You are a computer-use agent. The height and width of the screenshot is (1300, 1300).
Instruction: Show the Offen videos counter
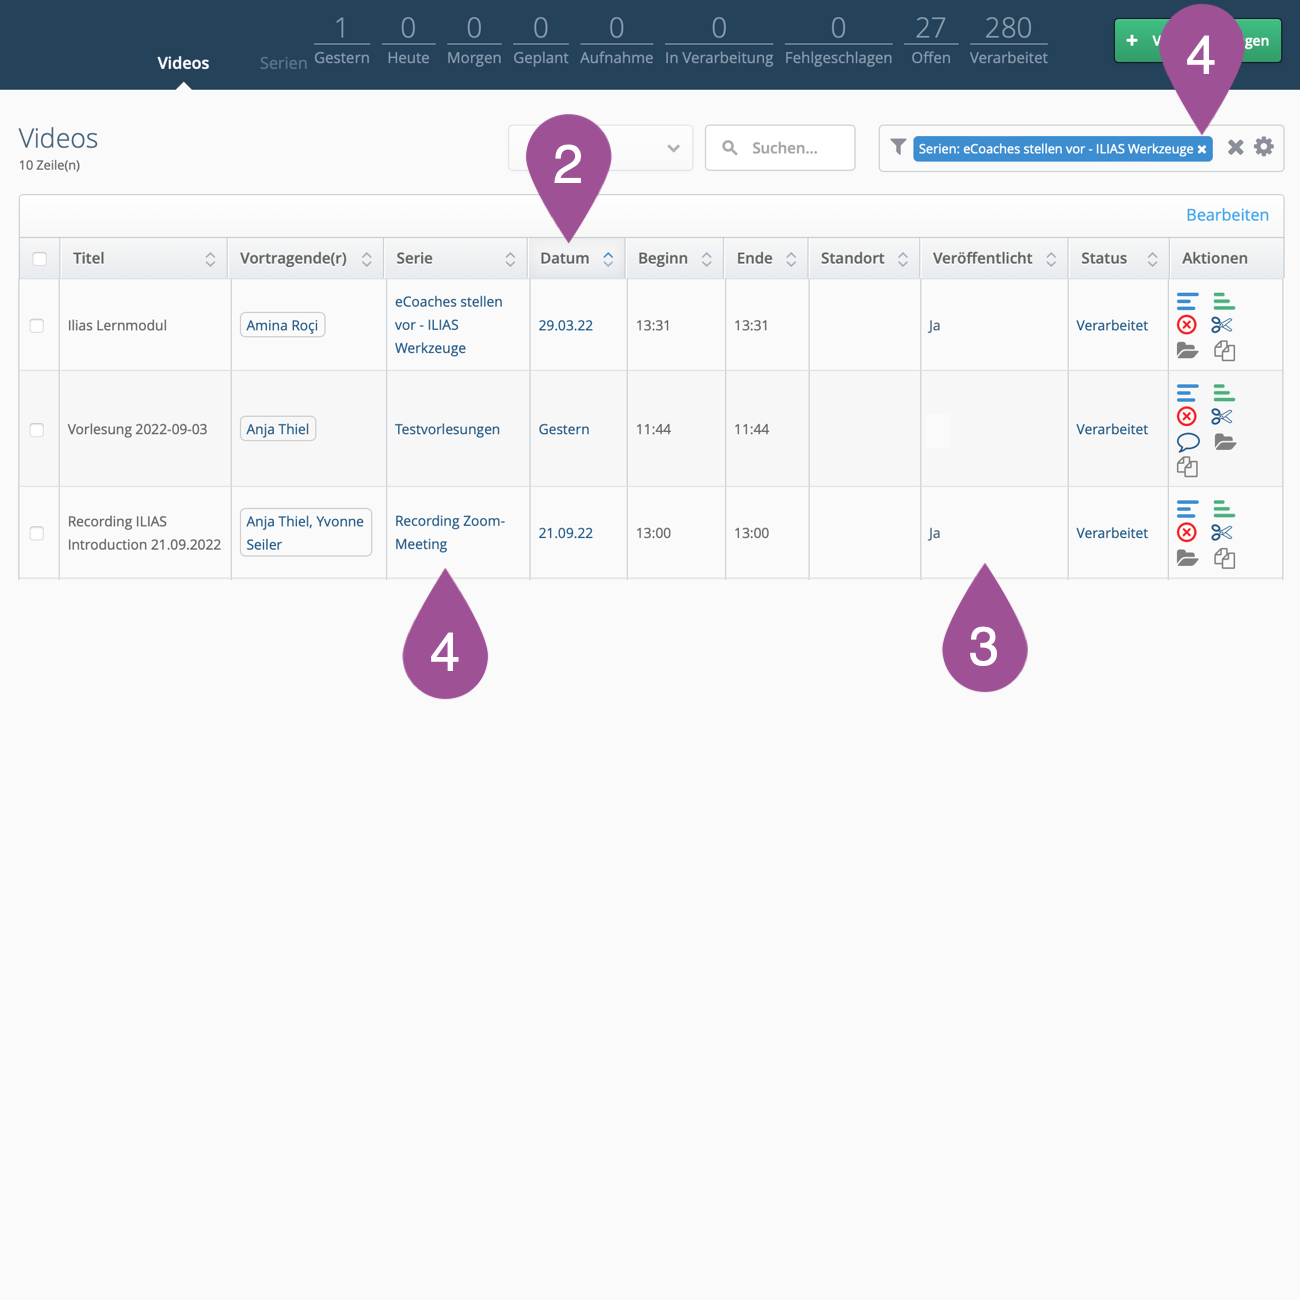point(930,40)
